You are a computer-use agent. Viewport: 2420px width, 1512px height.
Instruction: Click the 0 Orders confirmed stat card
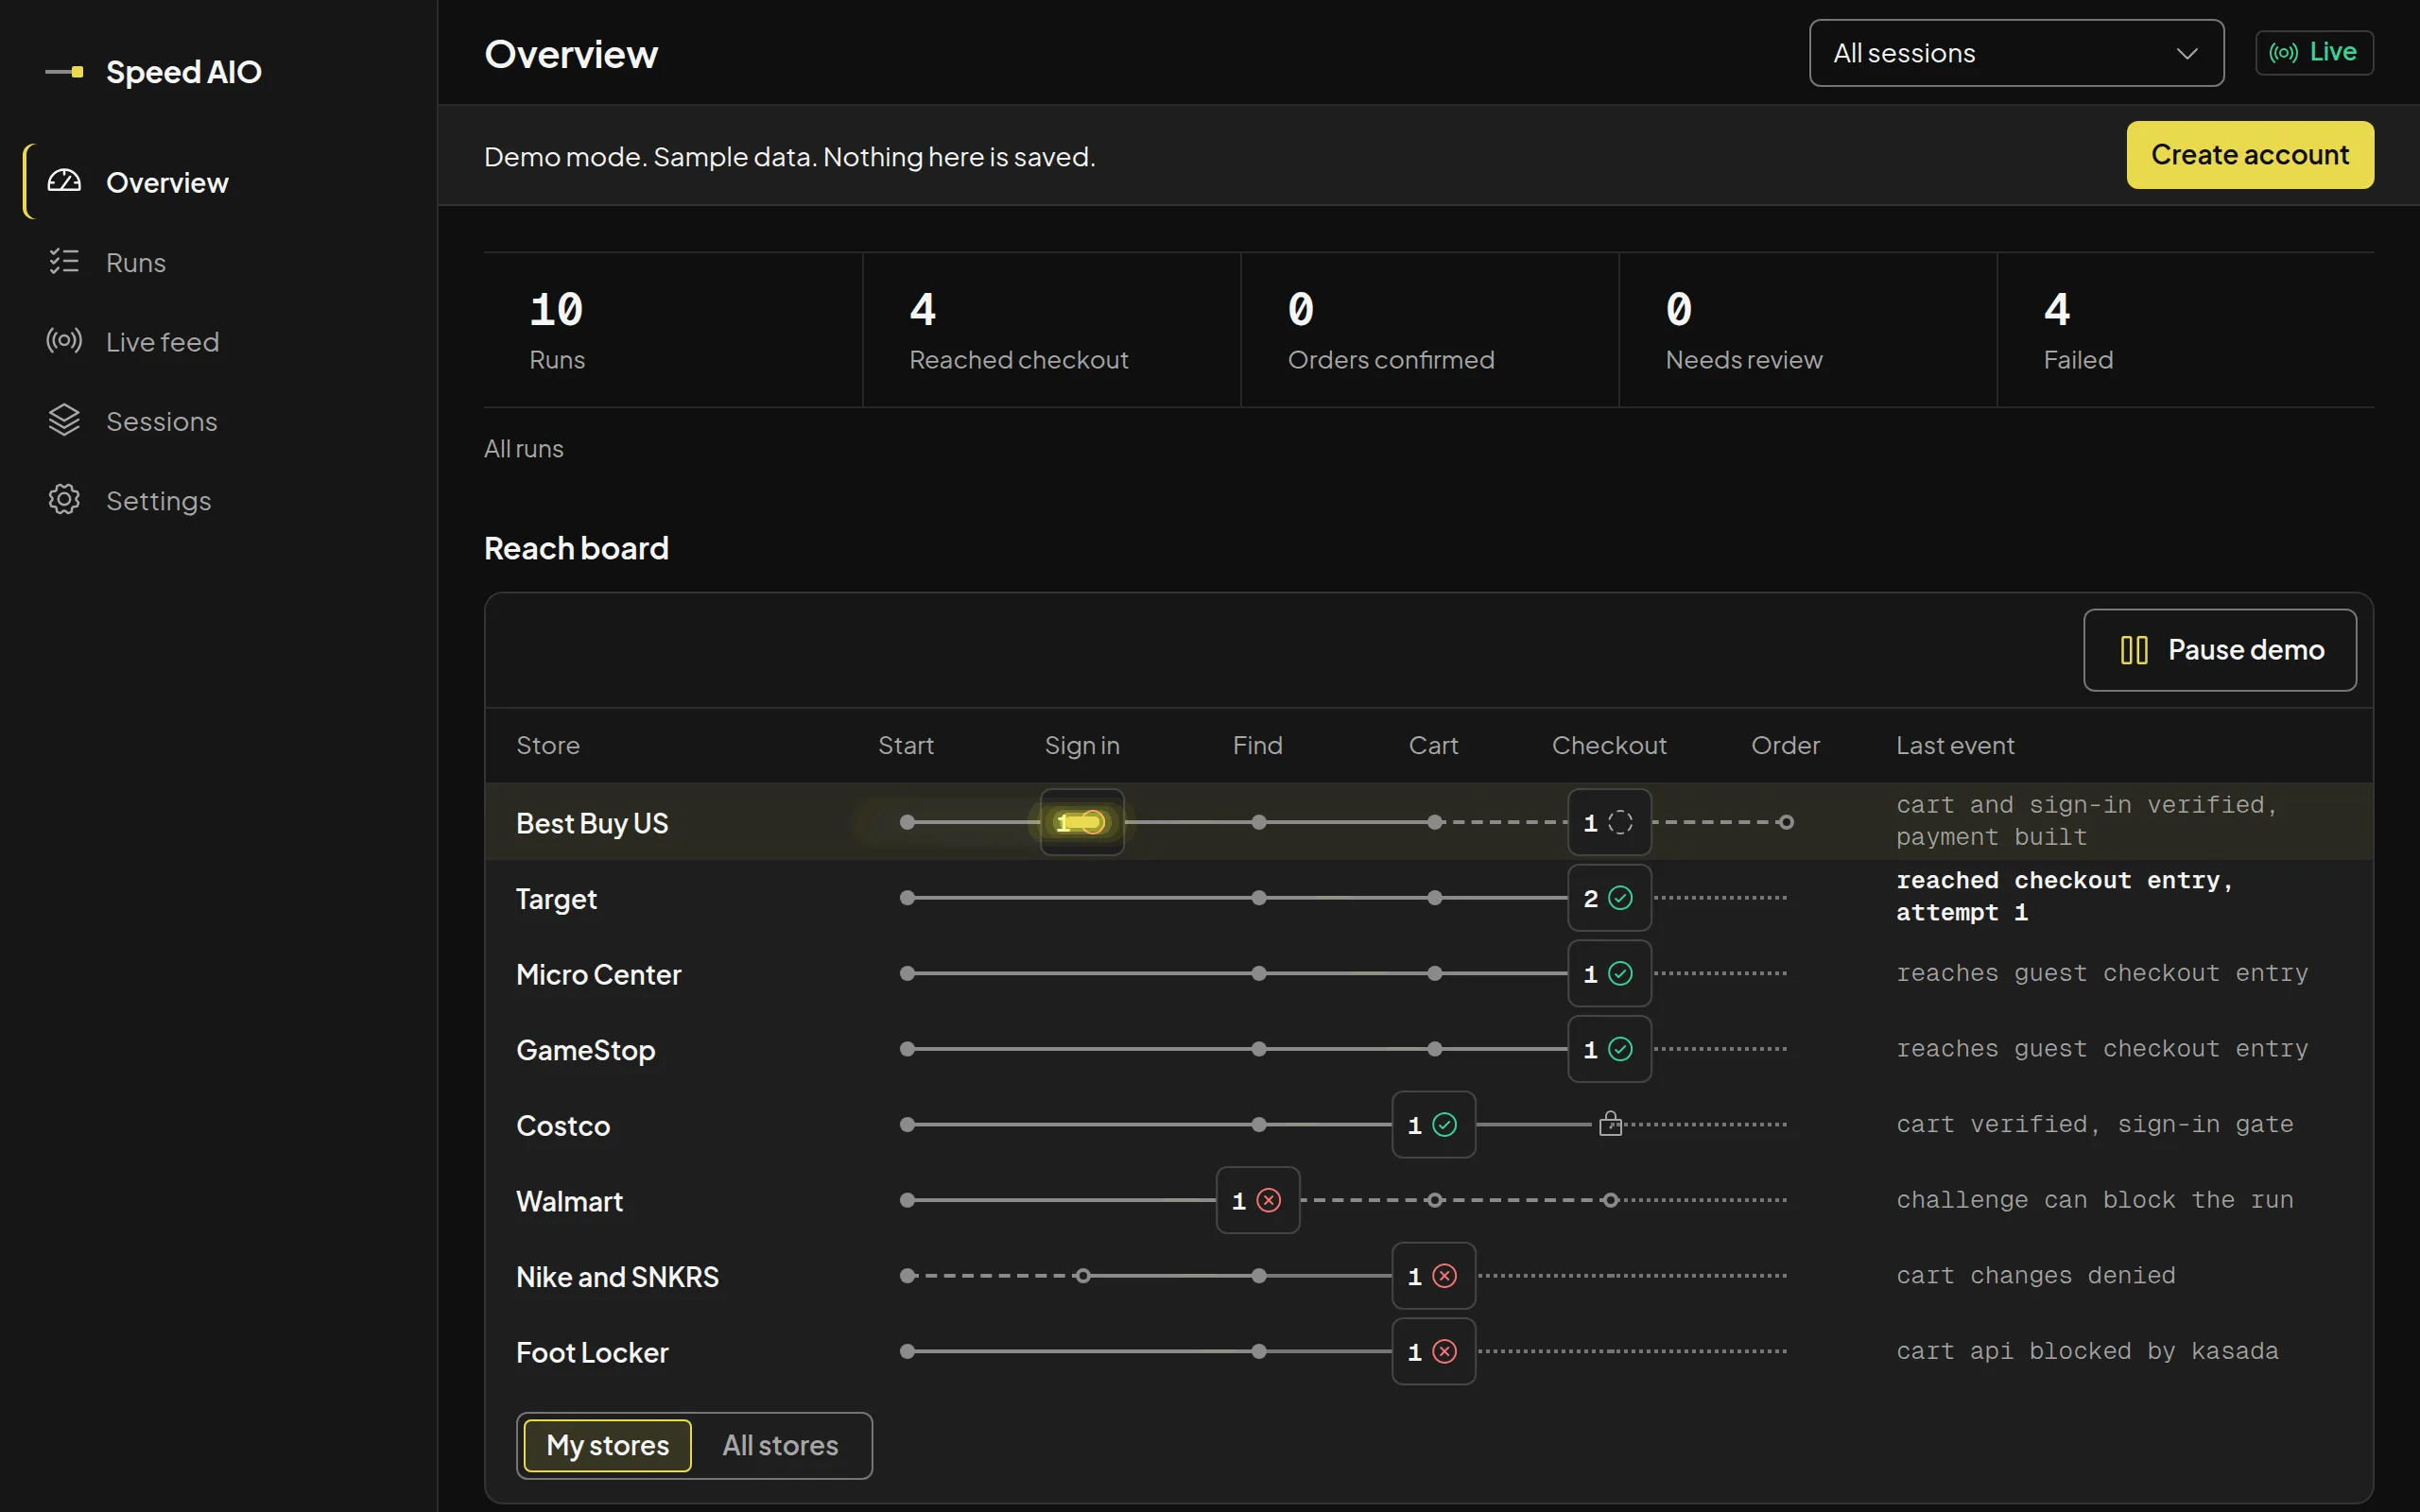[1430, 330]
